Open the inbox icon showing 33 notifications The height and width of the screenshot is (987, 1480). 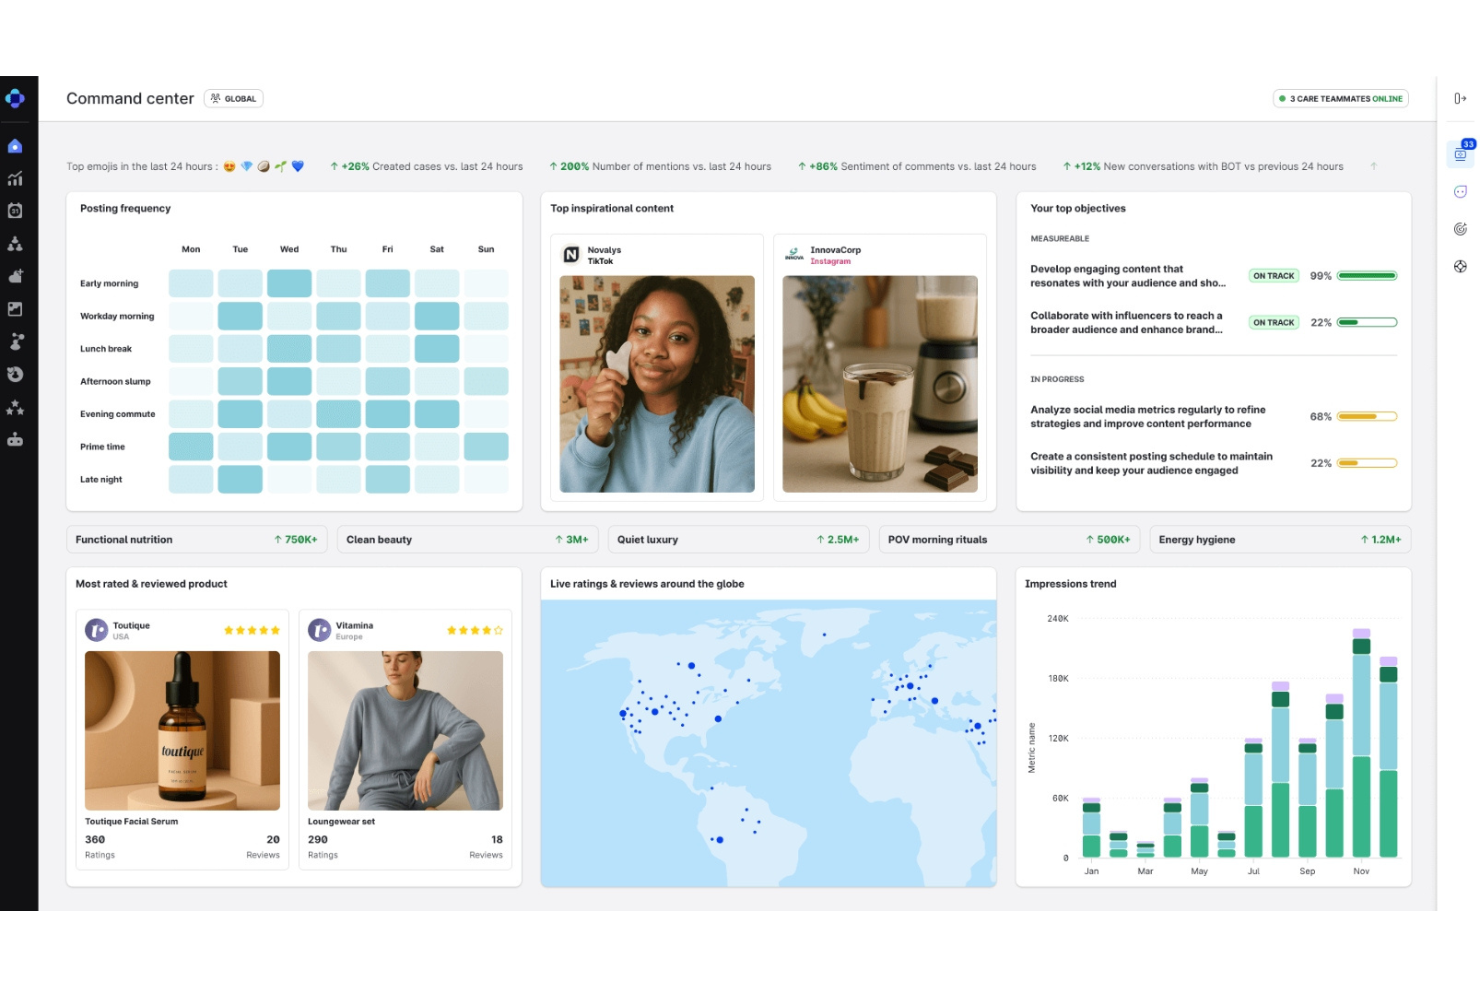(1461, 153)
